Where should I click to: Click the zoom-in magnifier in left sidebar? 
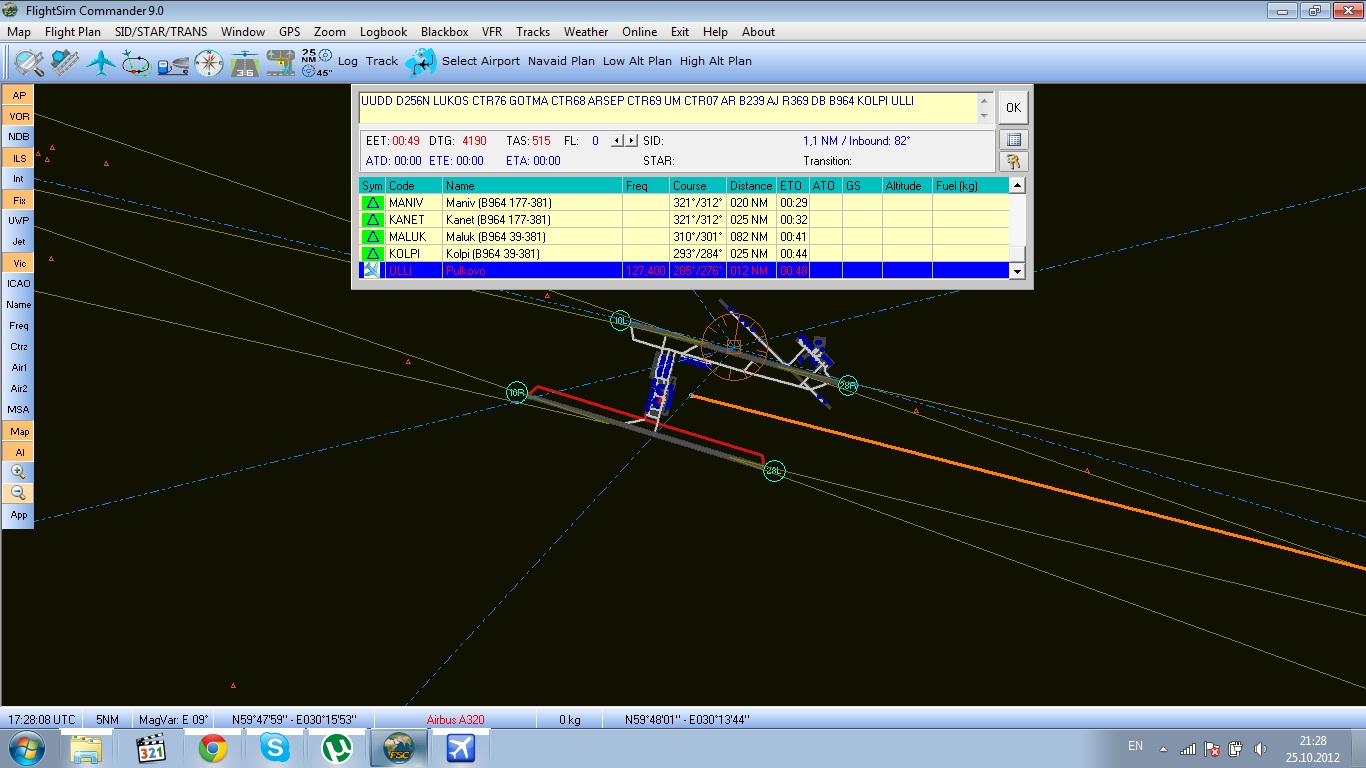pos(19,472)
